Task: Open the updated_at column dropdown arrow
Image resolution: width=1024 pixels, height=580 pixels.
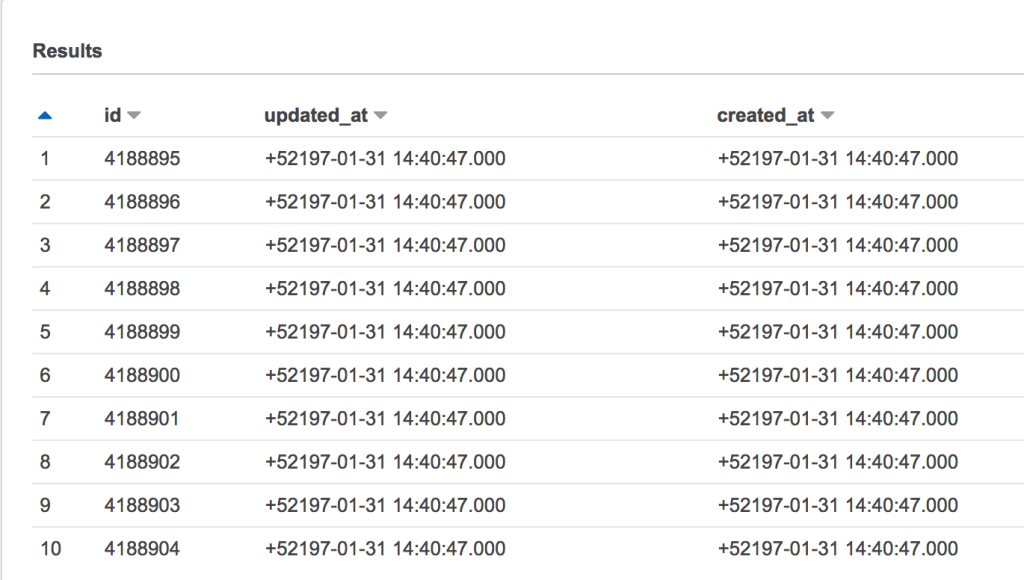Action: (380, 114)
